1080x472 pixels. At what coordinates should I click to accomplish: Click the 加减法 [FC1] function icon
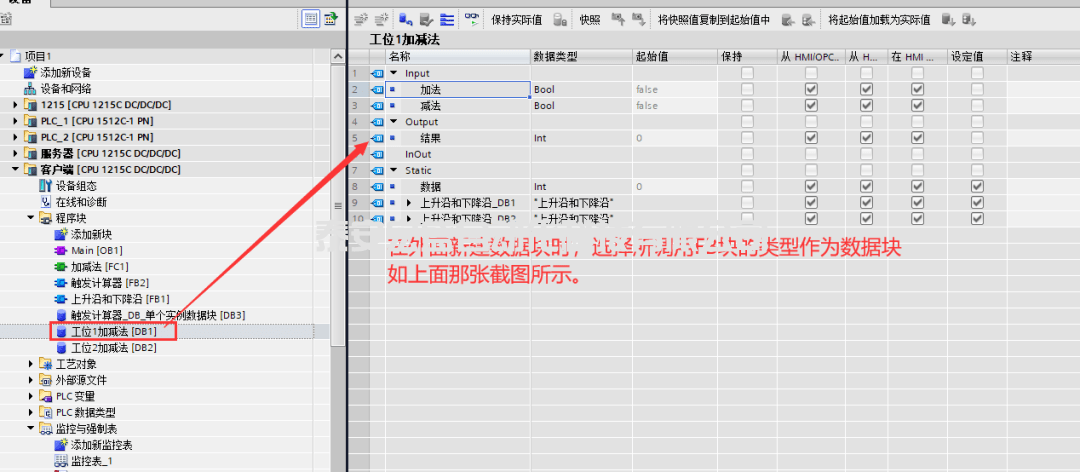61,267
